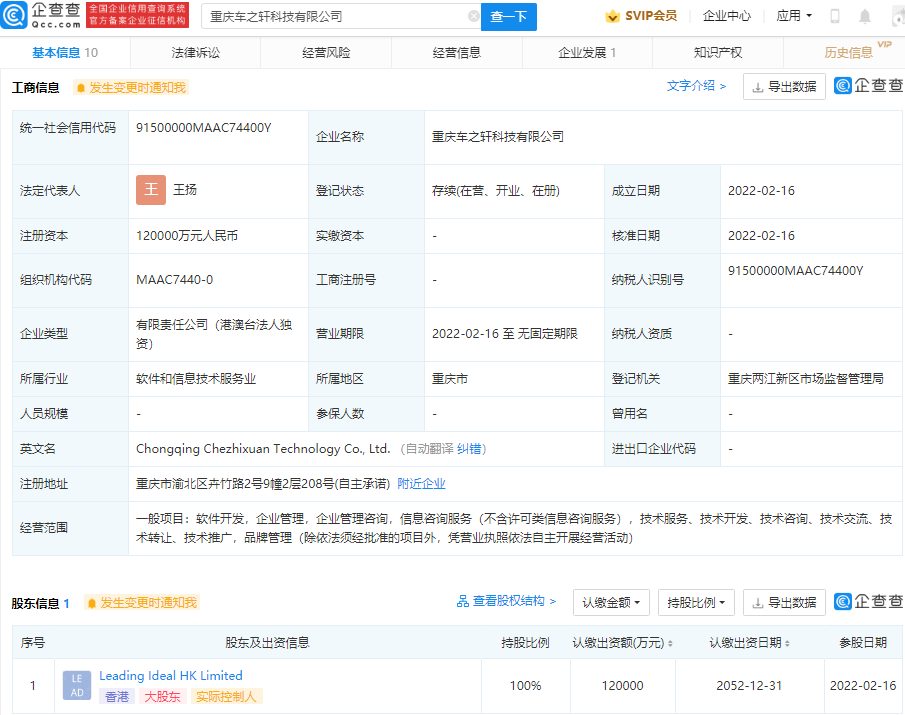This screenshot has height=715, width=905.
Task: Click the 香港 tag on shareholder row
Action: click(117, 697)
